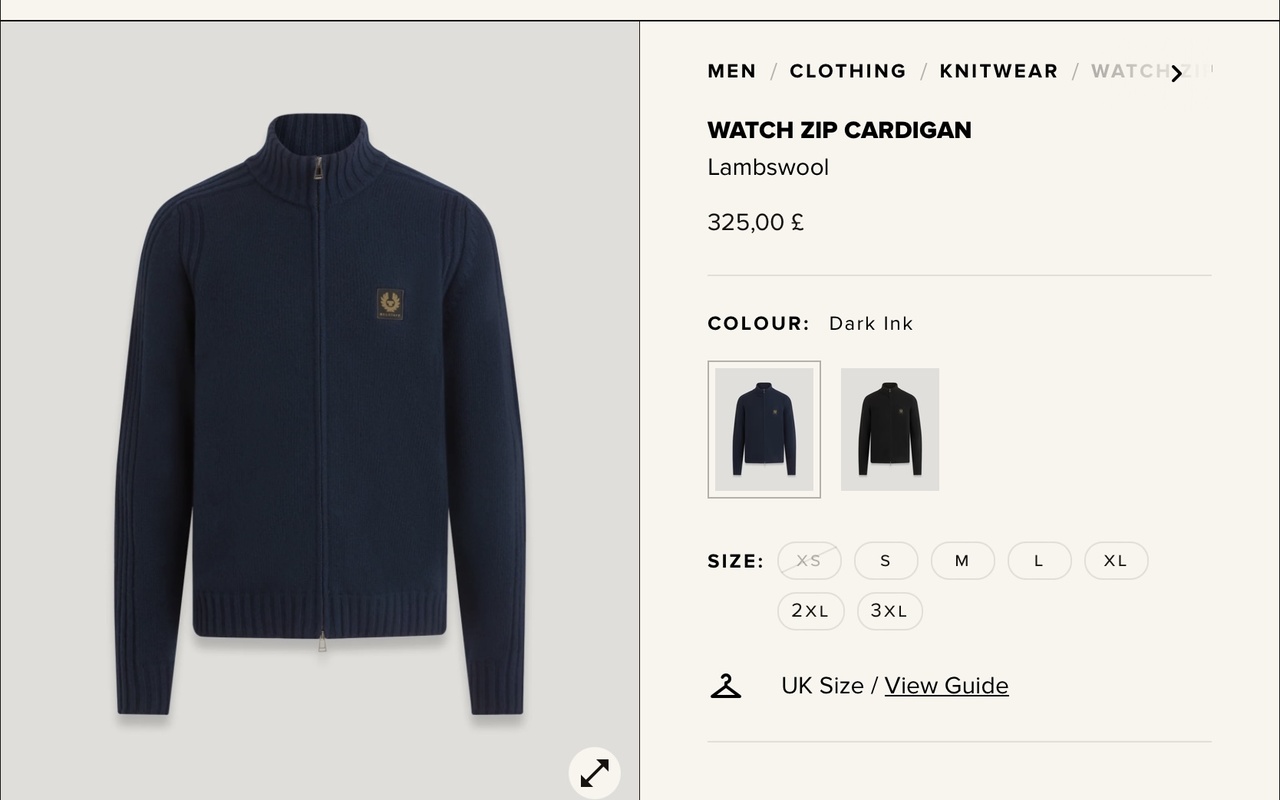Click the faded Watch Zip breadcrumb item
The image size is (1280, 800).
coord(1130,71)
